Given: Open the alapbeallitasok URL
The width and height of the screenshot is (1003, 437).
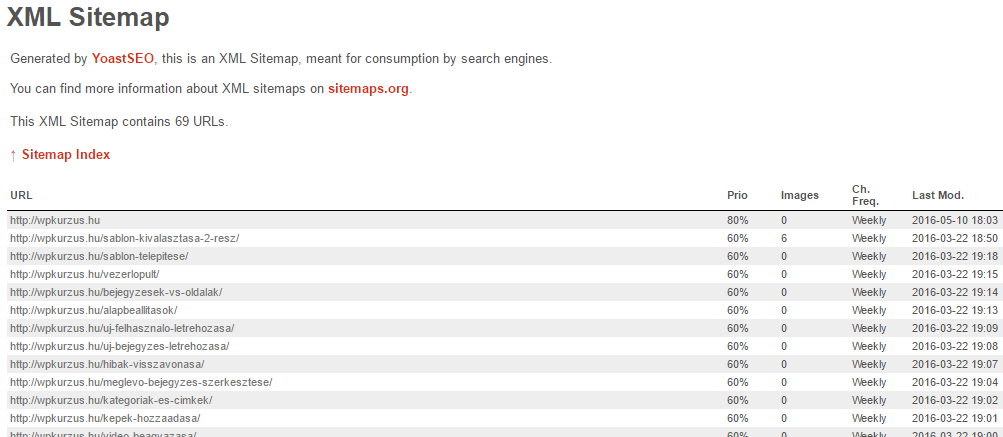Looking at the screenshot, I should [96, 310].
